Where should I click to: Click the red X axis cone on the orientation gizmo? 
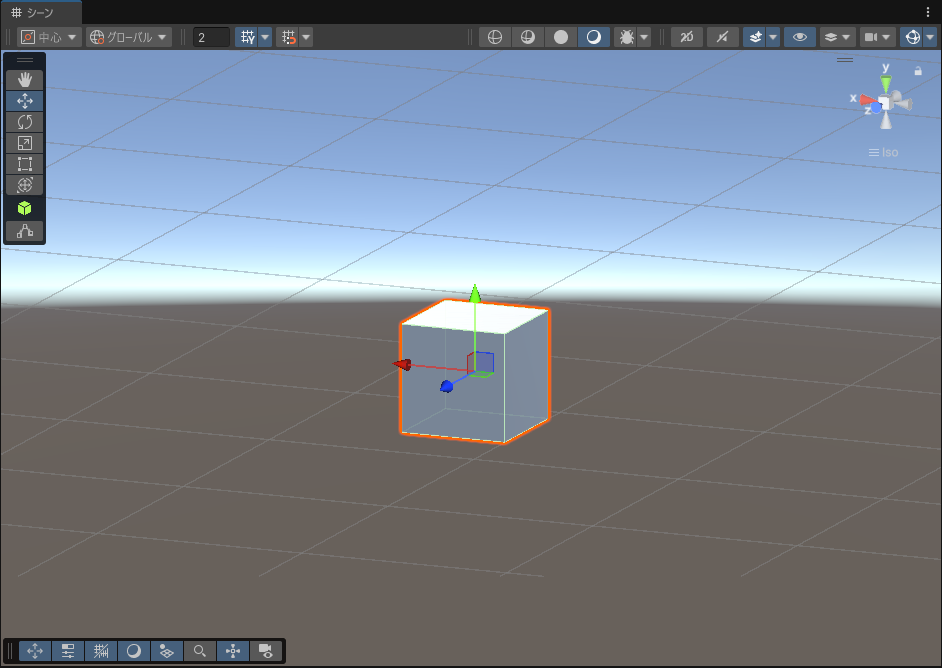coord(868,100)
